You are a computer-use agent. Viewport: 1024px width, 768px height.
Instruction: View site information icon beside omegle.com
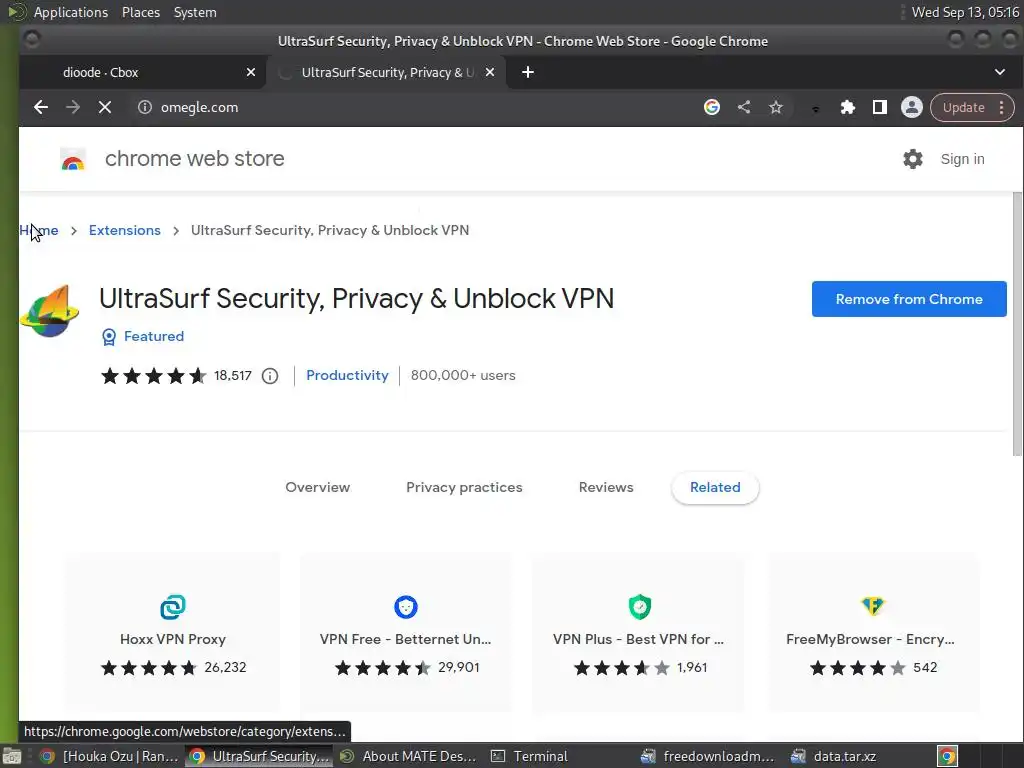145,107
